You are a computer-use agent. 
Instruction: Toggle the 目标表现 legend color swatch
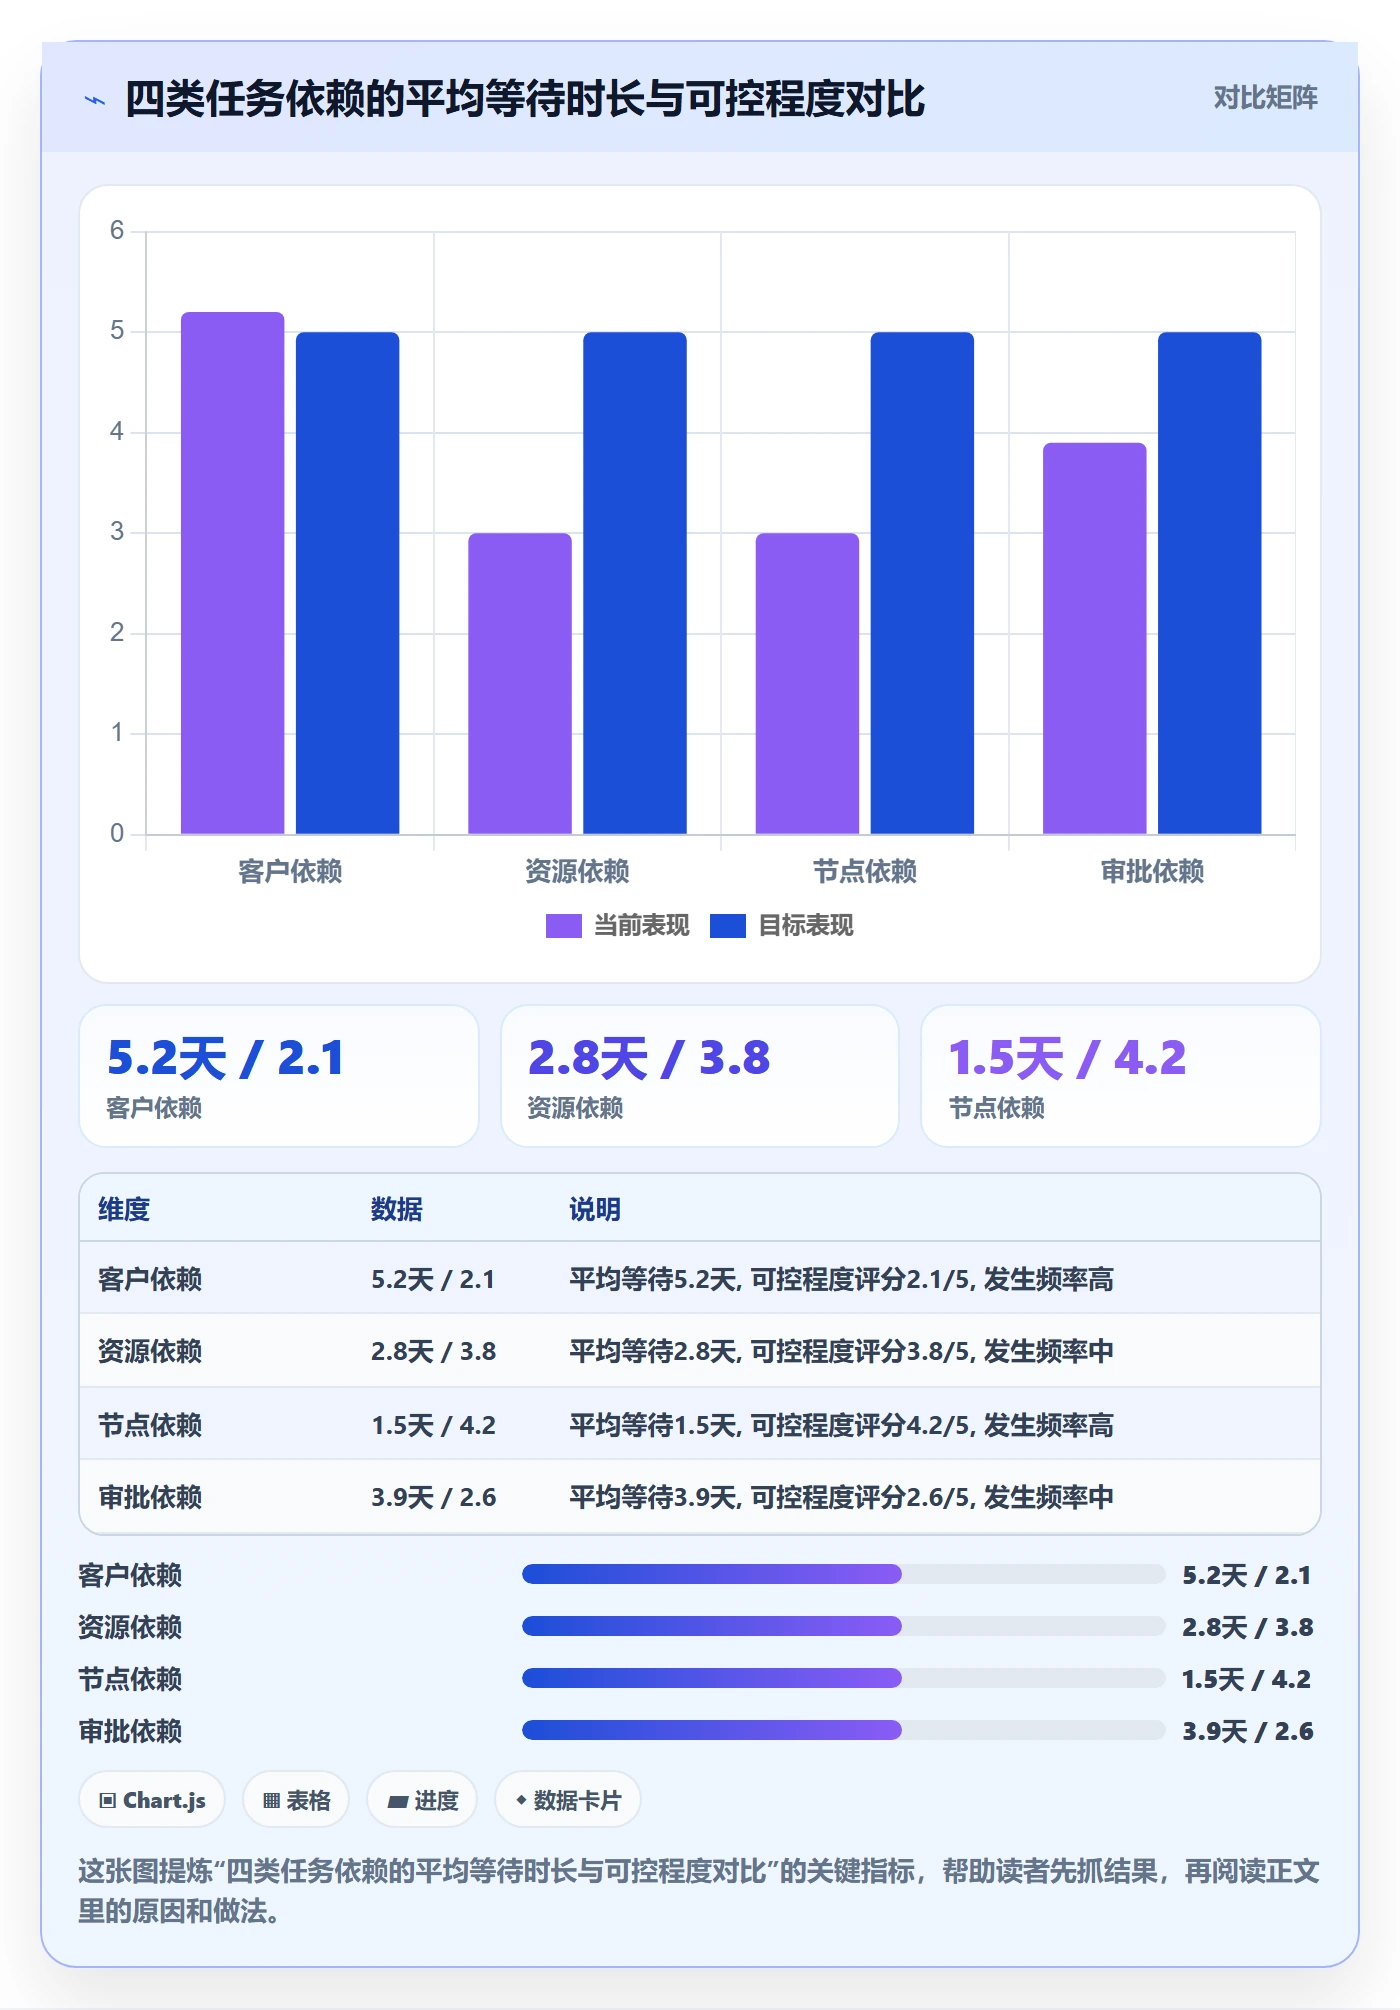[x=727, y=926]
